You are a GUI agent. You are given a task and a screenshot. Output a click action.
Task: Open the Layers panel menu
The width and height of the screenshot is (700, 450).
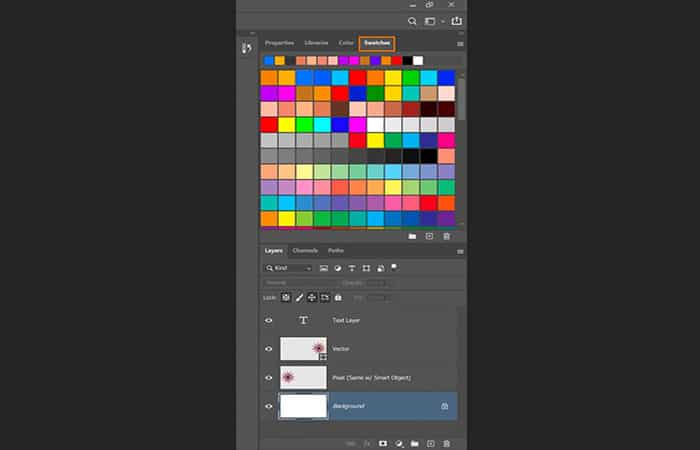(x=460, y=251)
